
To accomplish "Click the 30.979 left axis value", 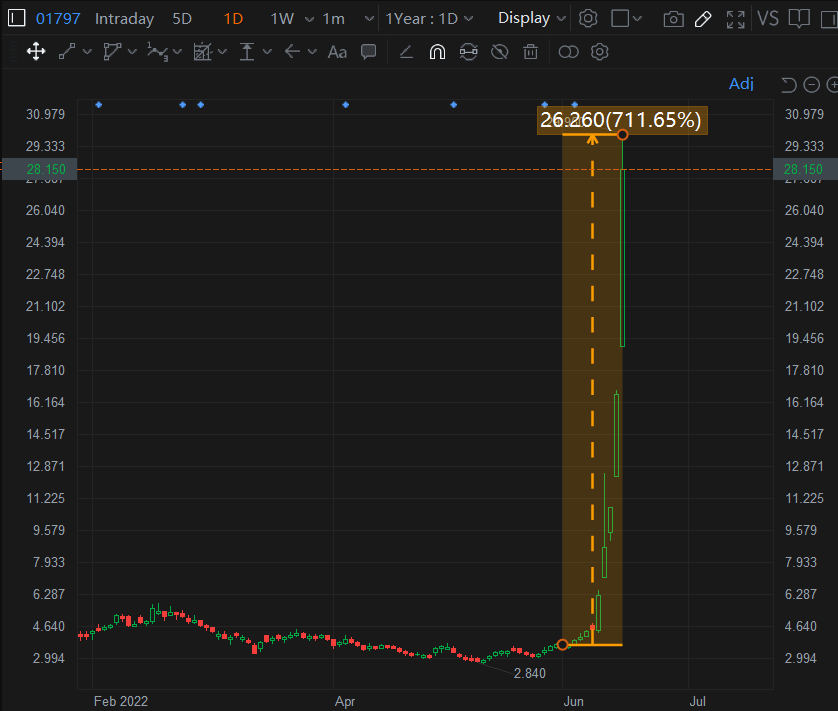I will [45, 114].
